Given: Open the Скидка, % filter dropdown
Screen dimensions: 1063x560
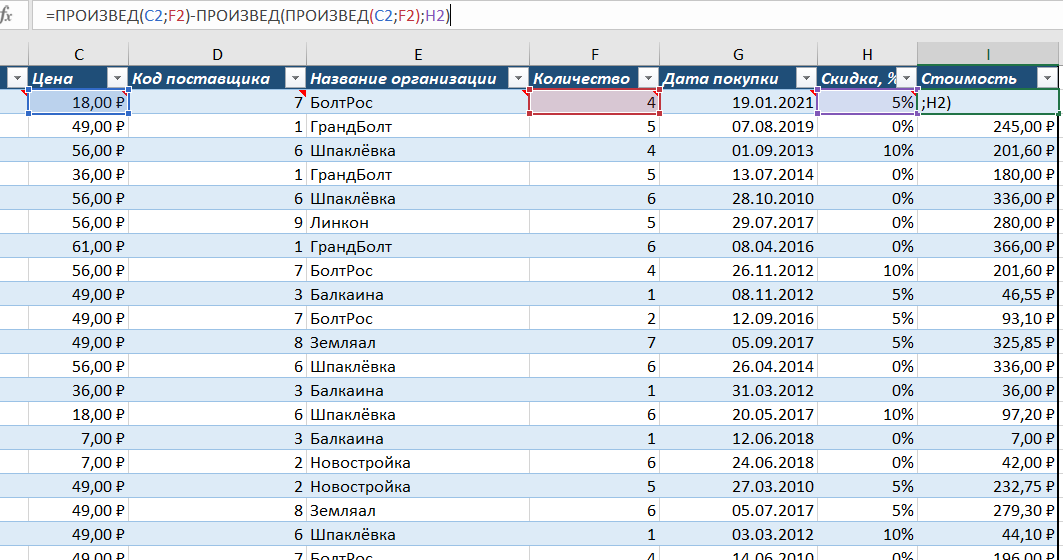Looking at the screenshot, I should point(906,78).
